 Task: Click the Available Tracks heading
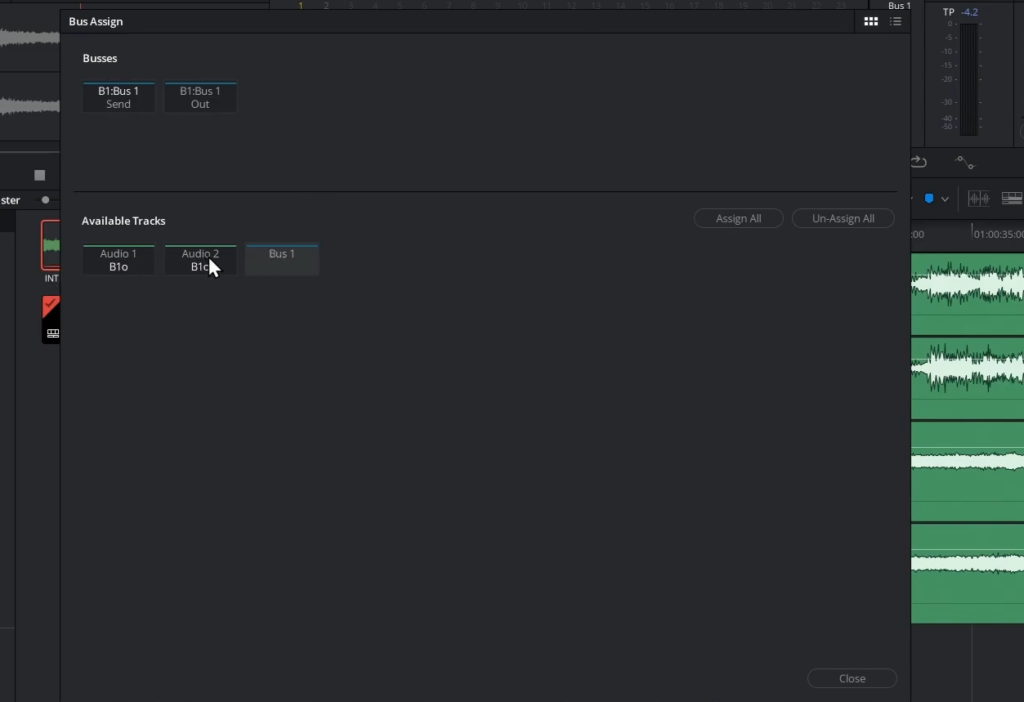click(x=123, y=221)
